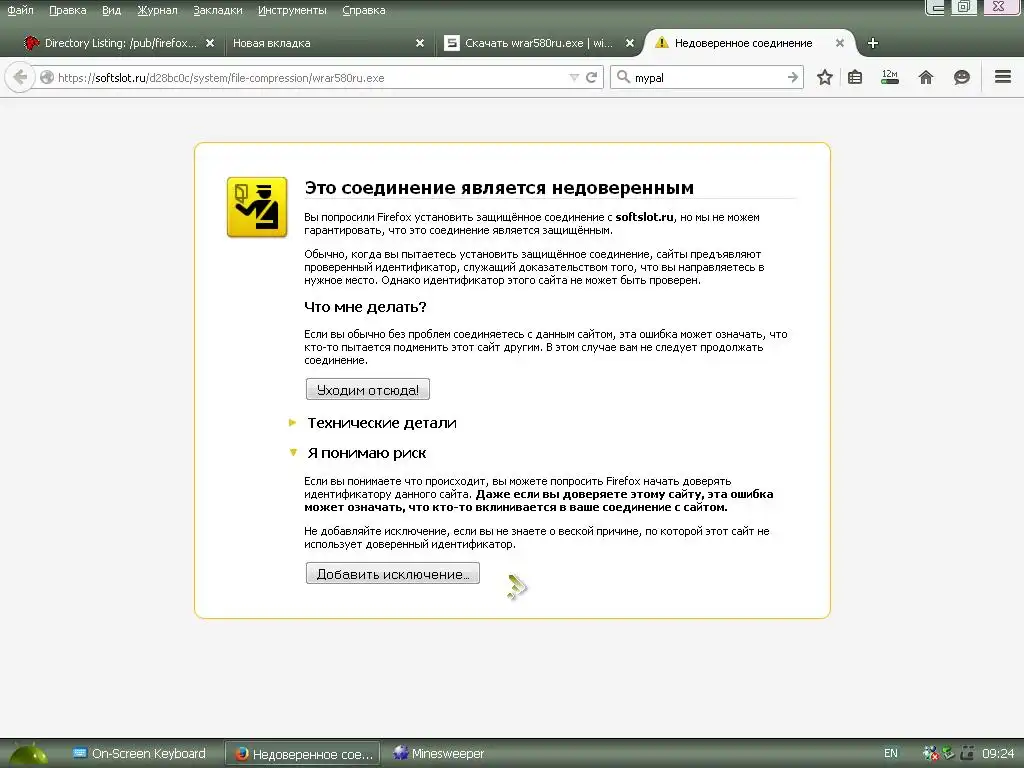1024x768 pixels.
Task: Click the search magnifier icon
Action: [624, 77]
